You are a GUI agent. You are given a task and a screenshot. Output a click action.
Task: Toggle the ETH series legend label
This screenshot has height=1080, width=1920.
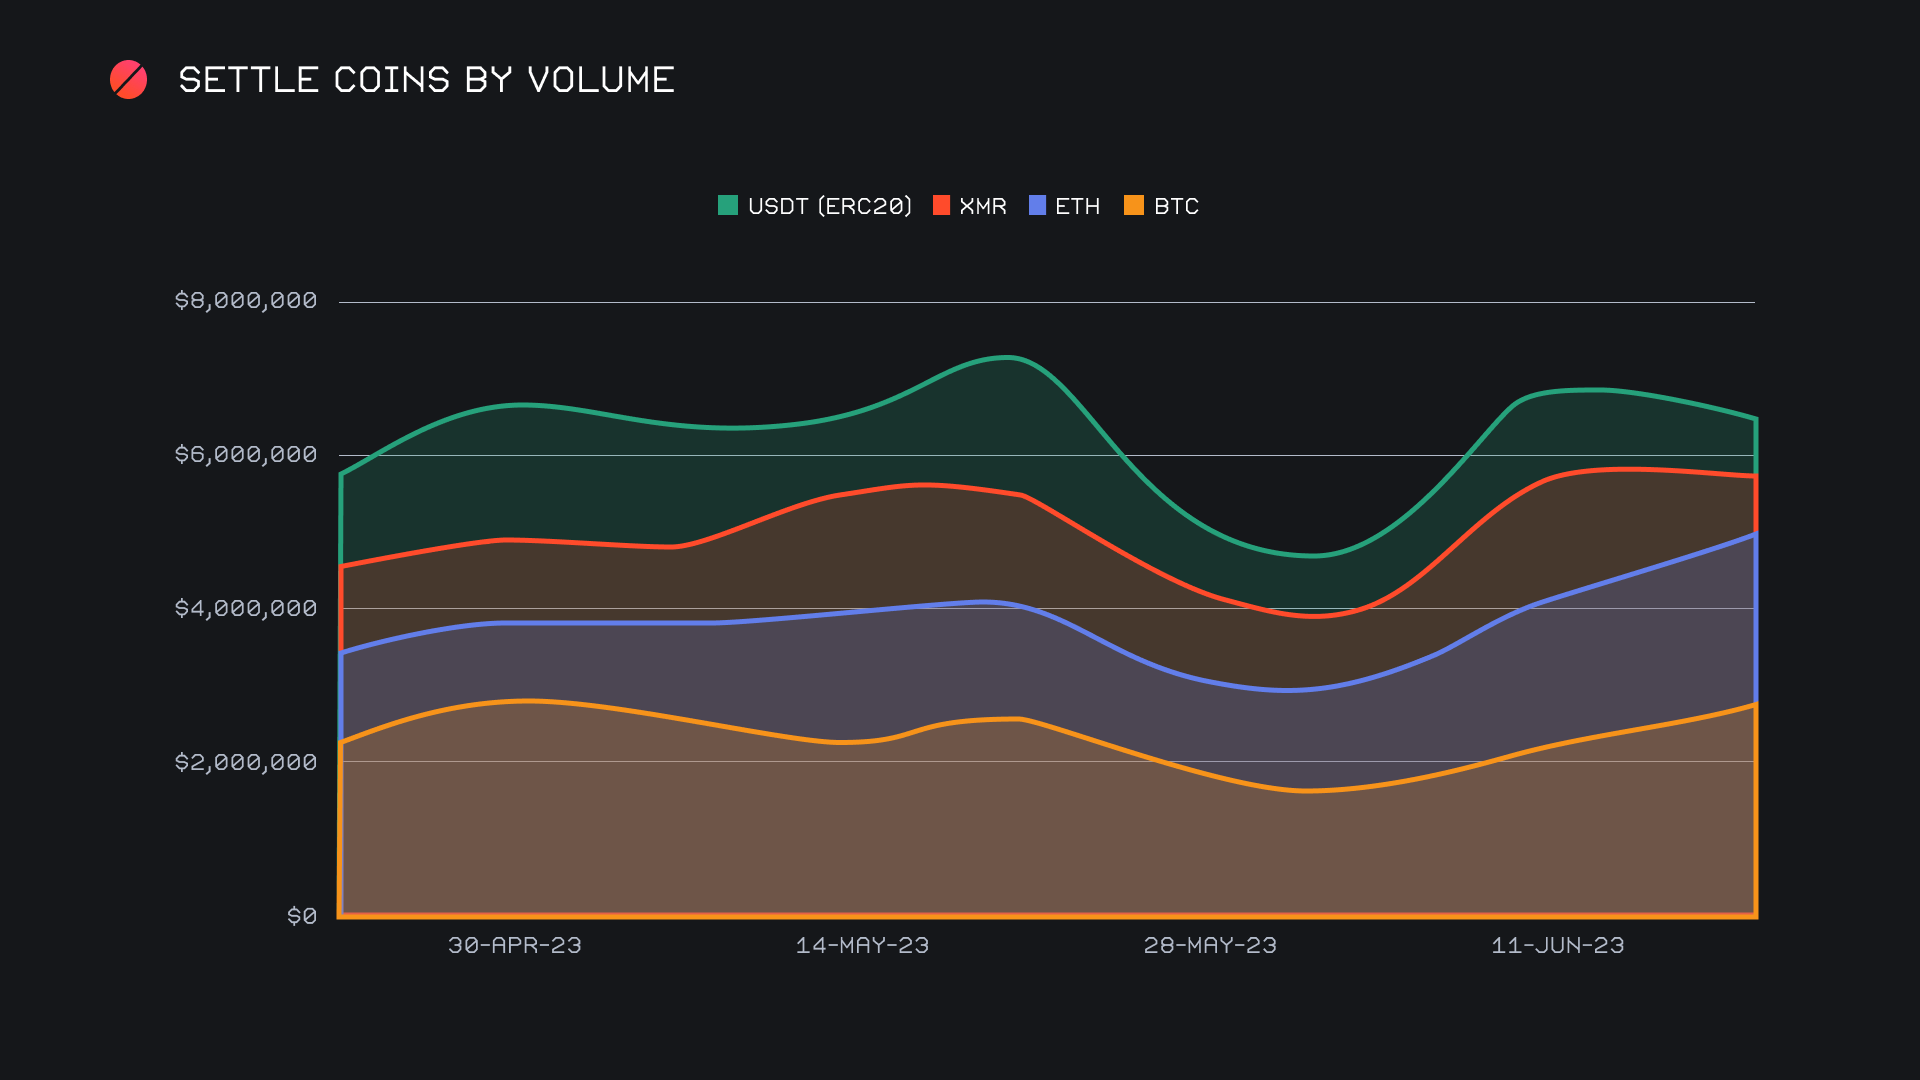click(x=1077, y=206)
